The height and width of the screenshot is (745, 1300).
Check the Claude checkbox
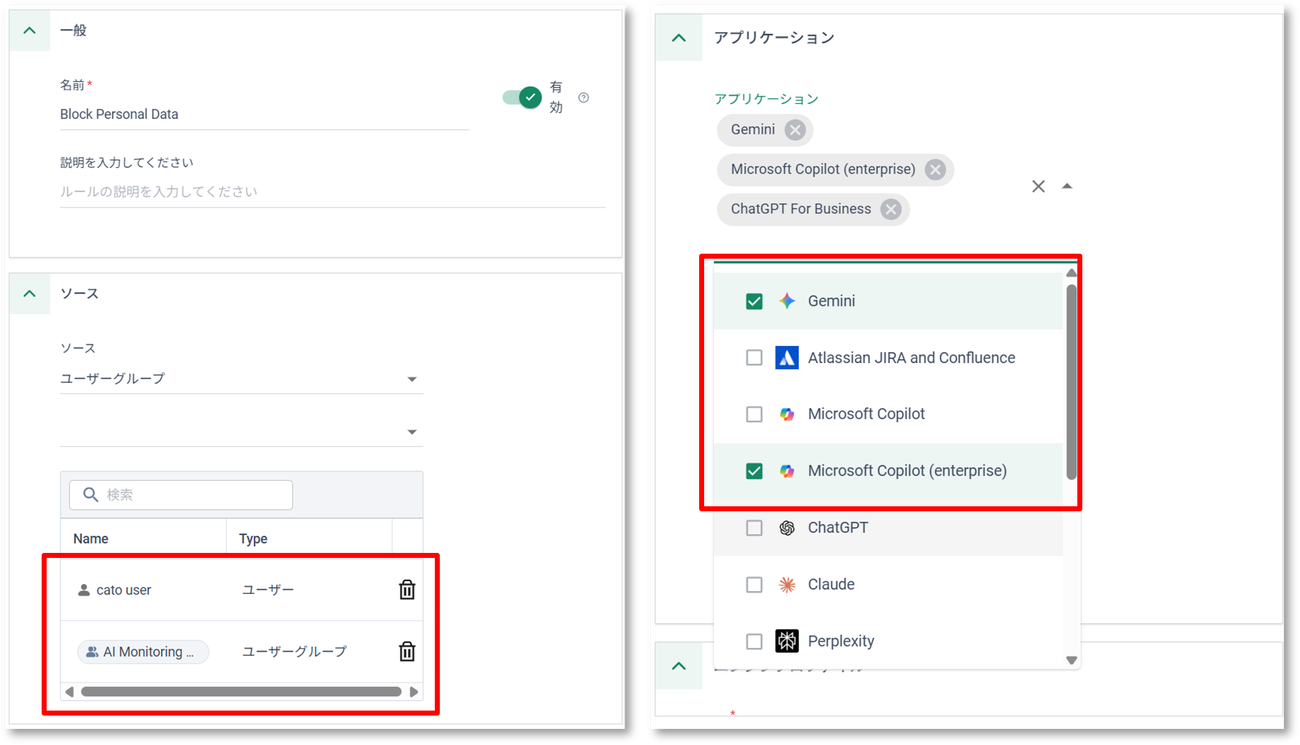click(755, 585)
